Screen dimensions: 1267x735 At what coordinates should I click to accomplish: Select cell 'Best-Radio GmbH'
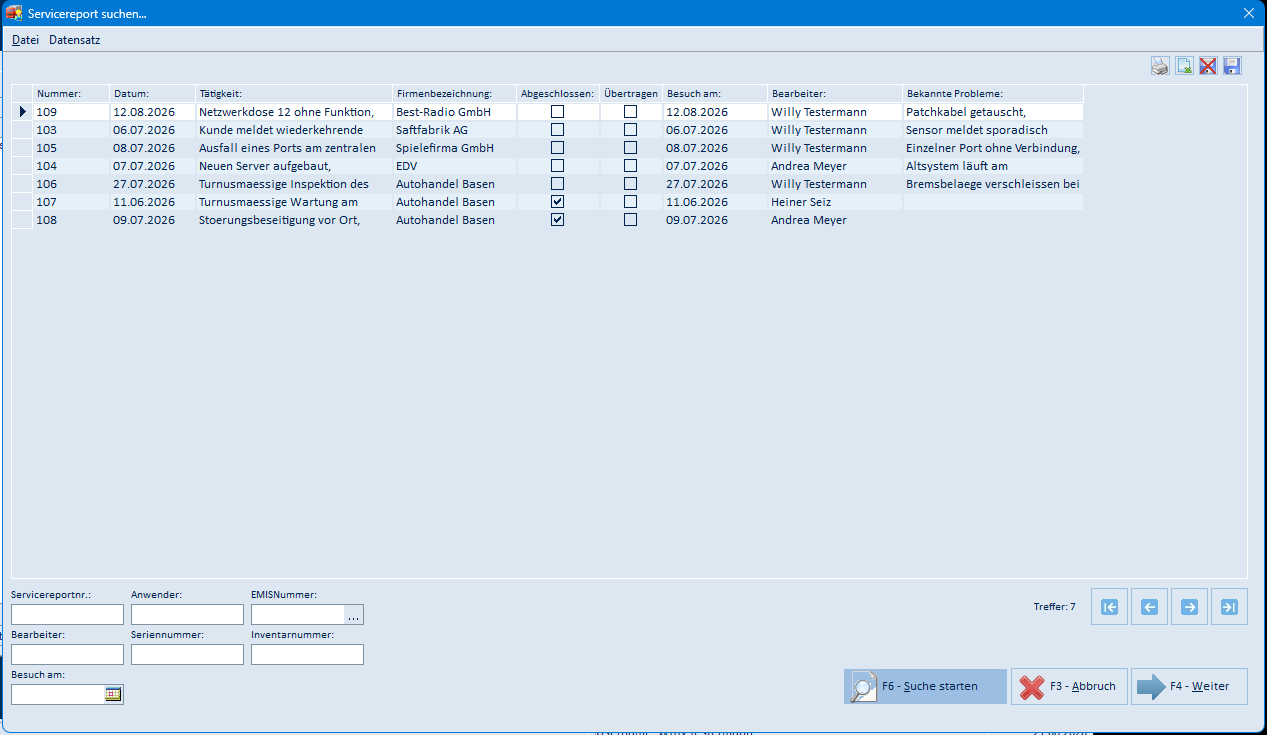455,112
